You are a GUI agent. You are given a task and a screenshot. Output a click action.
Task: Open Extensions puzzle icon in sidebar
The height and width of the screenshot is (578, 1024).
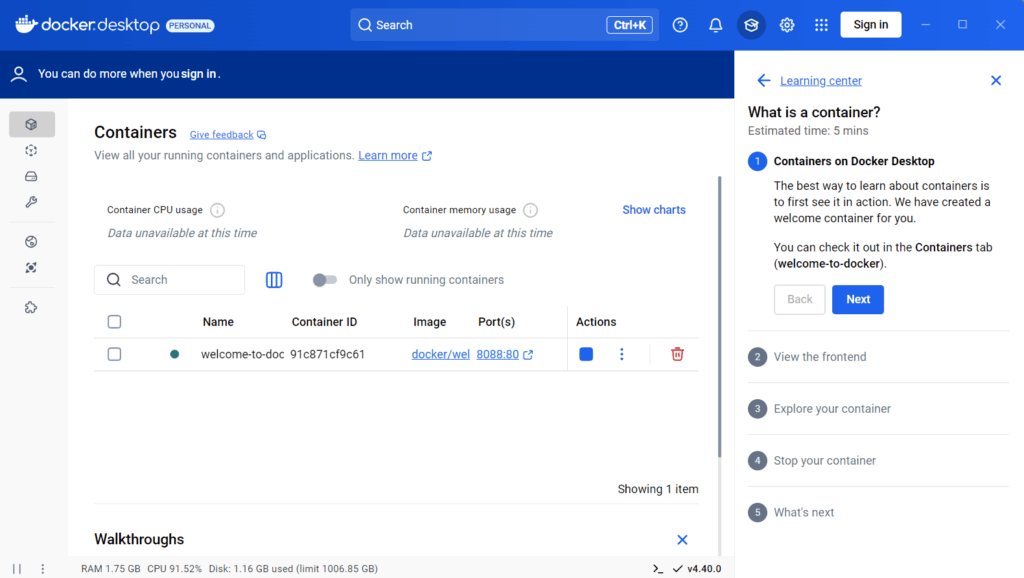pyautogui.click(x=31, y=308)
